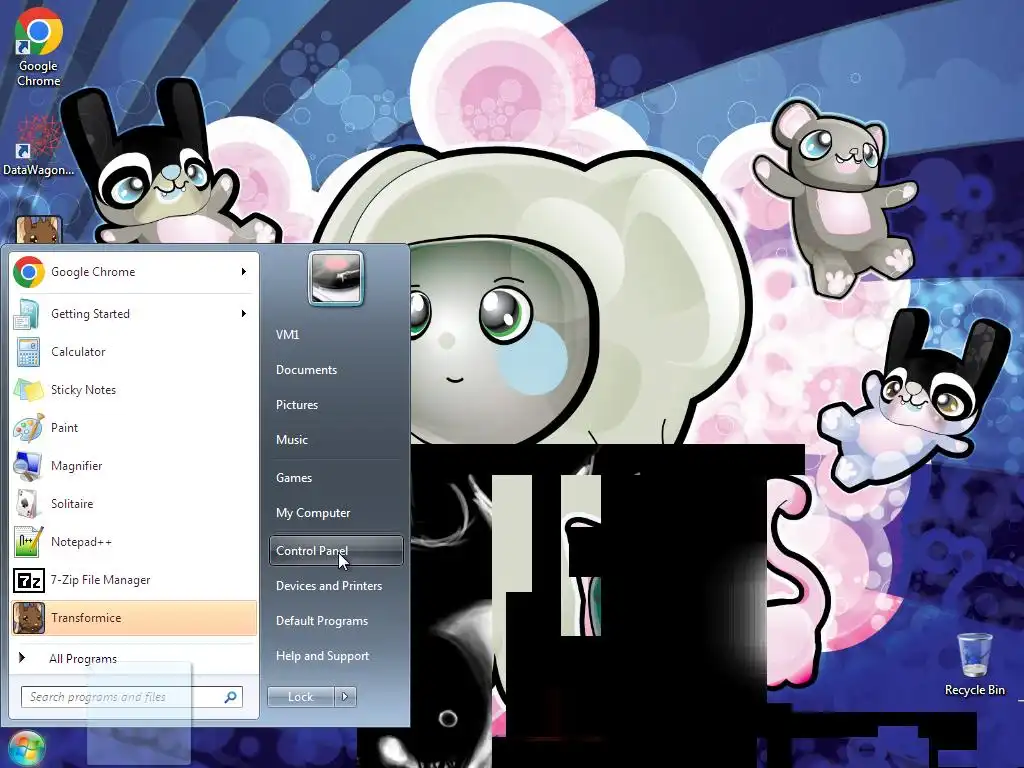Select the Notepad++ label
1024x768 pixels.
(82, 542)
